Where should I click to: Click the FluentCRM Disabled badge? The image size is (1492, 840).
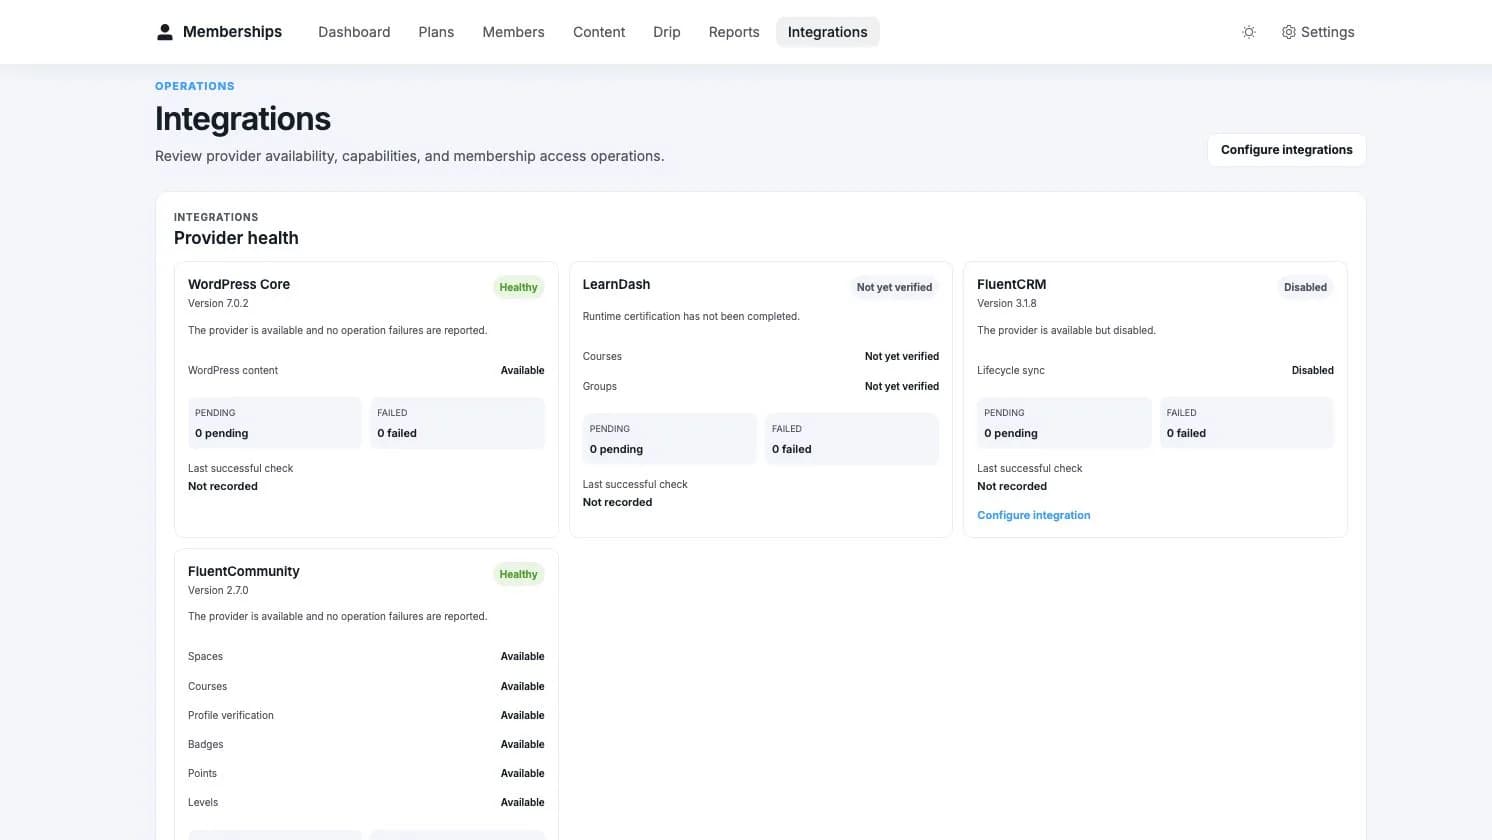(1305, 287)
